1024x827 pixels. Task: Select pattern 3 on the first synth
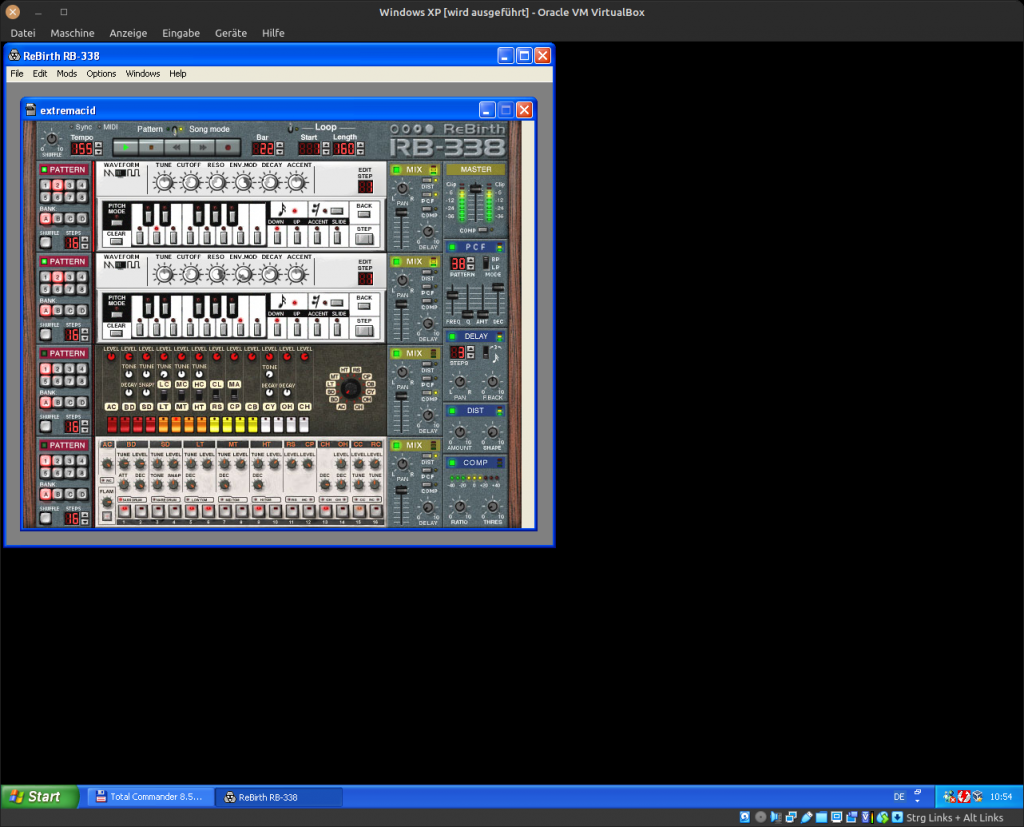pyautogui.click(x=70, y=185)
